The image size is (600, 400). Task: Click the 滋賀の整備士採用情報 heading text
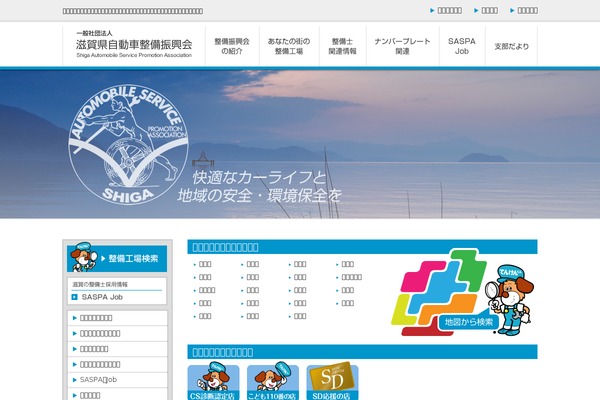(x=100, y=284)
